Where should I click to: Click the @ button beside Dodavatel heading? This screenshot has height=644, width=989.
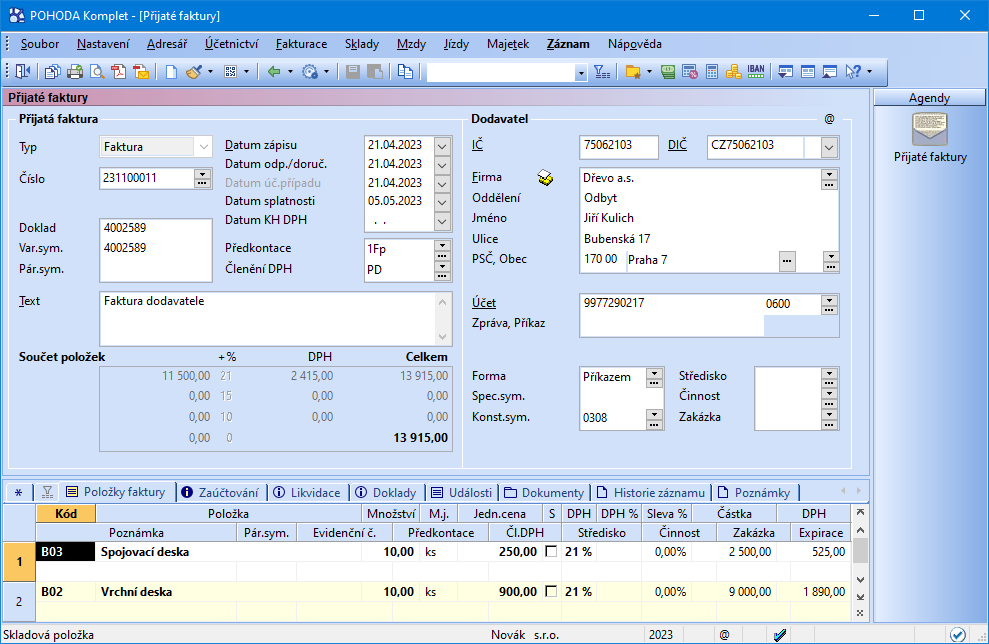[829, 119]
